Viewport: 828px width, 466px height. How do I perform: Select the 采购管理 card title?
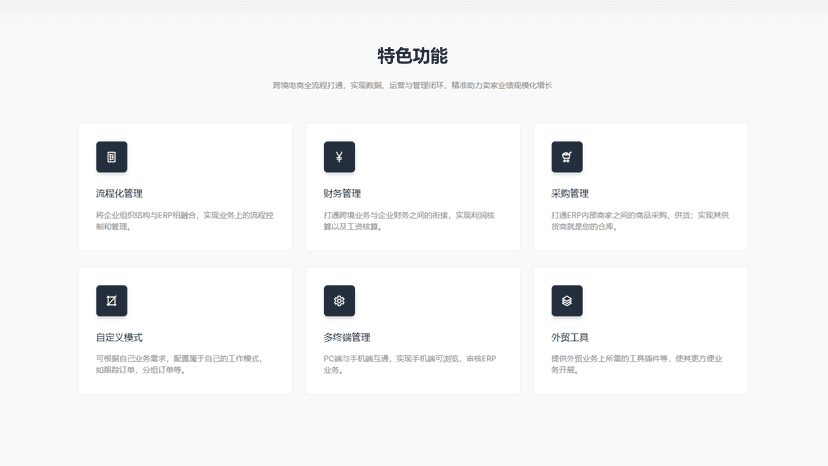click(570, 193)
